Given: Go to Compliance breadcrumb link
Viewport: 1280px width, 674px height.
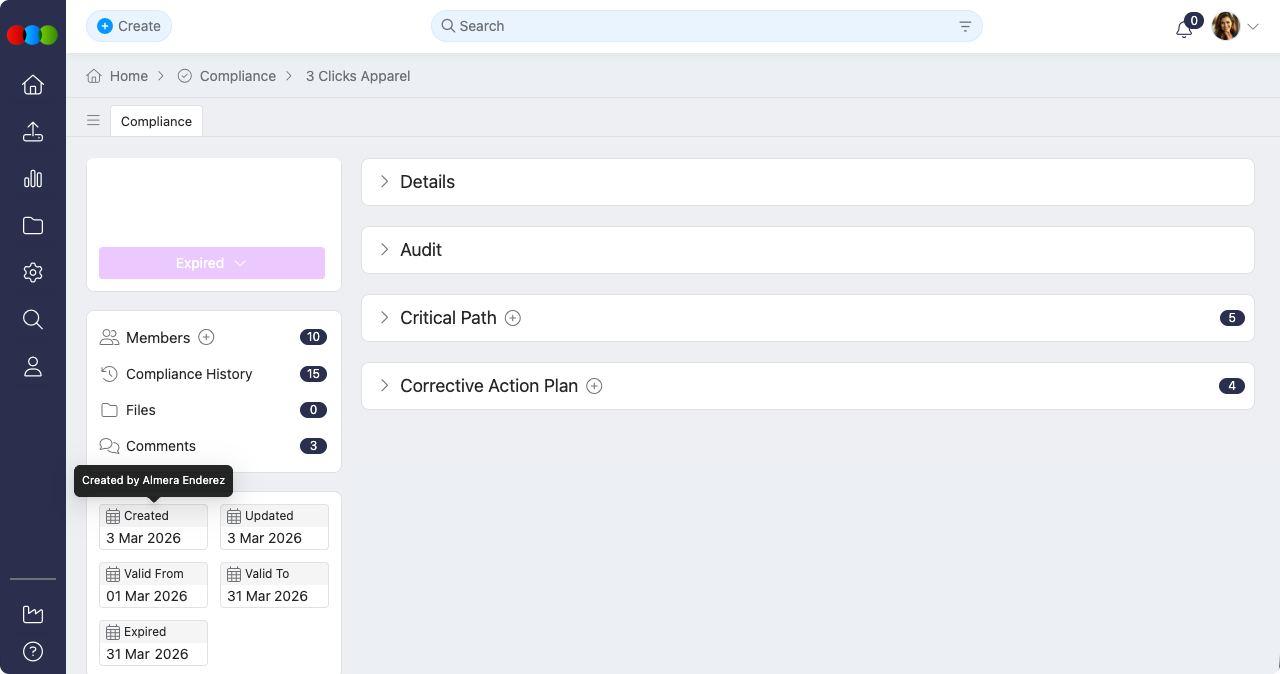Looking at the screenshot, I should 237,76.
